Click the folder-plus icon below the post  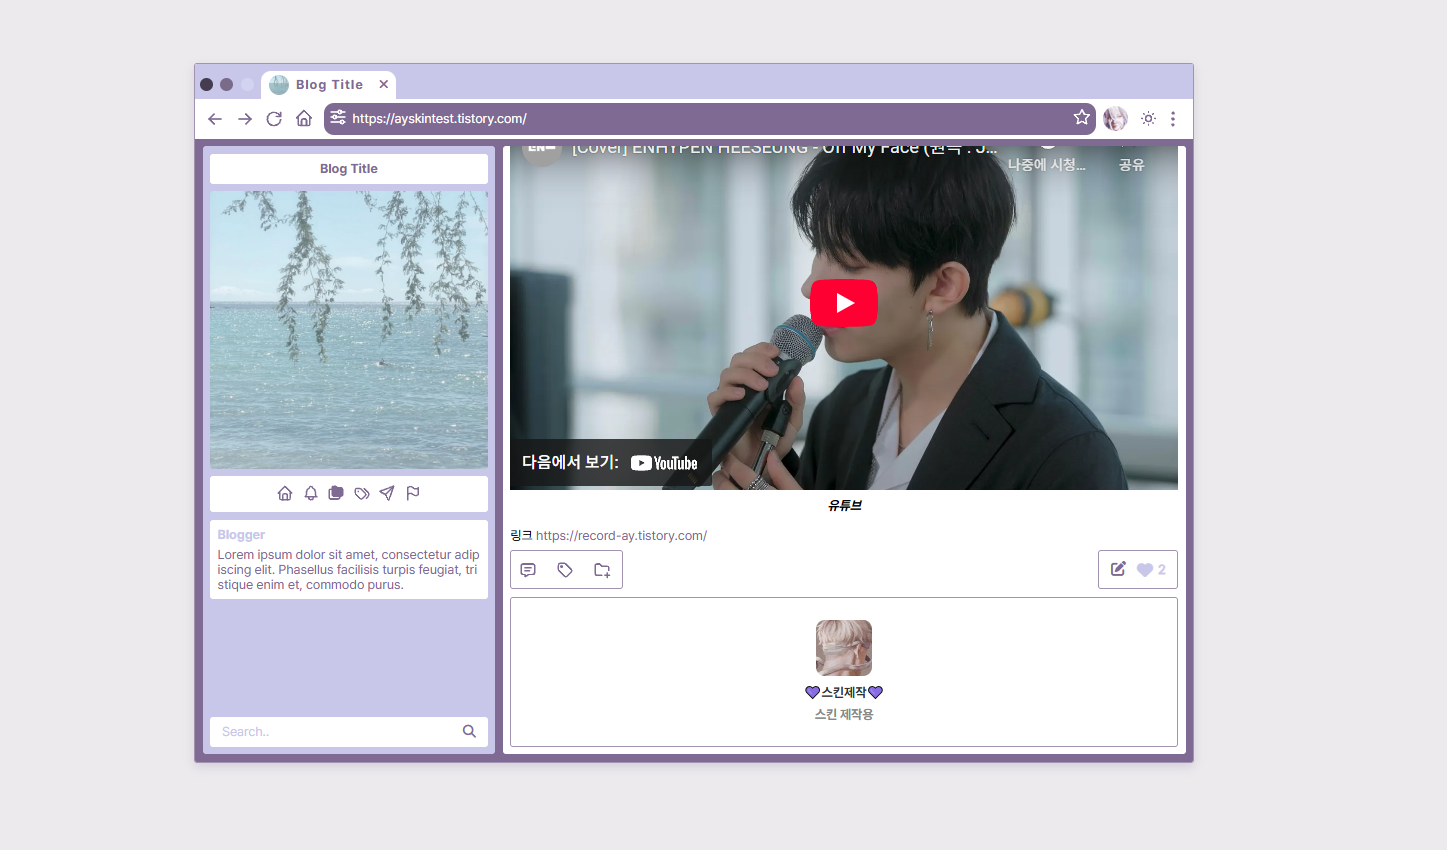(602, 570)
